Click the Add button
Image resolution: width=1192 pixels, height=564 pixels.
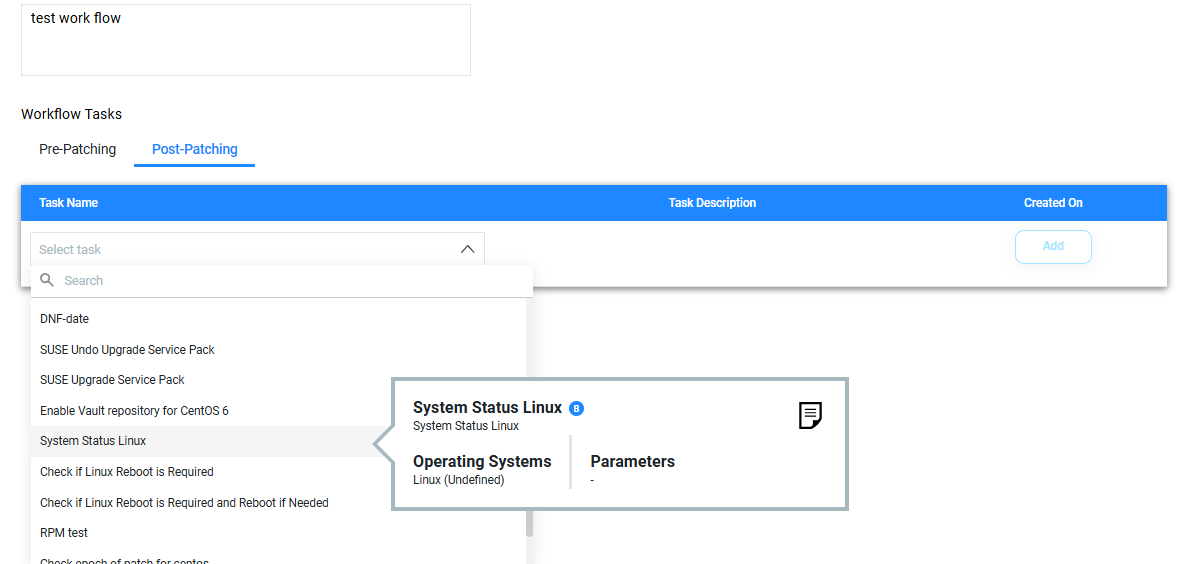coord(1053,246)
